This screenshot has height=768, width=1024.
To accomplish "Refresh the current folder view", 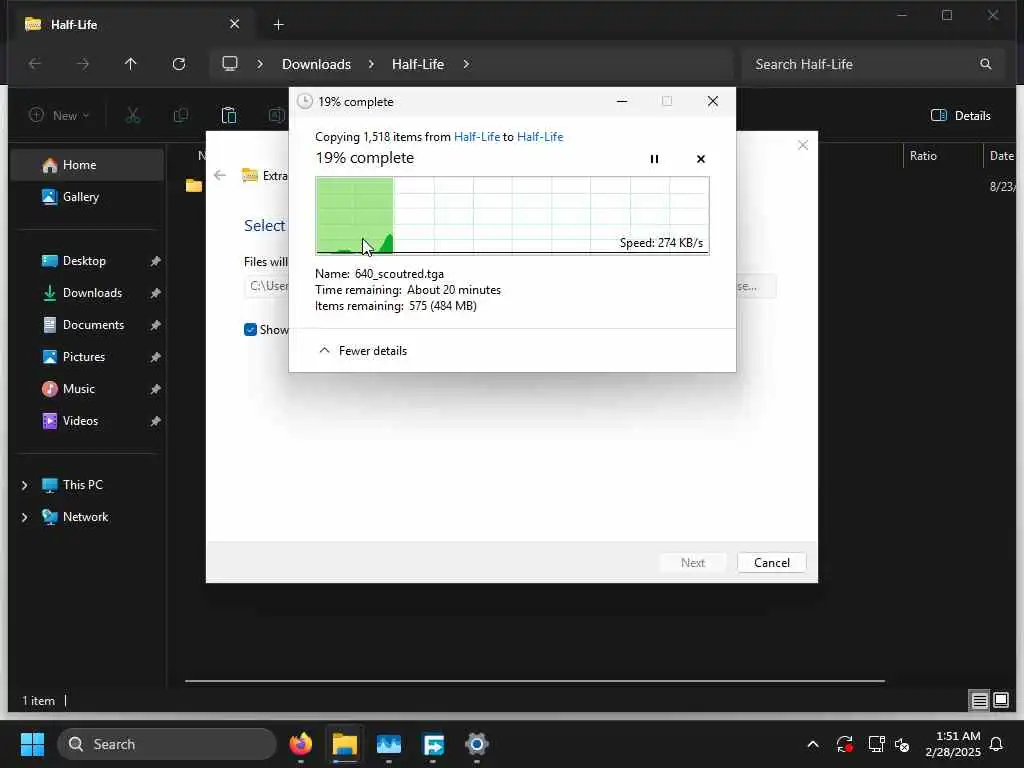I will (178, 64).
